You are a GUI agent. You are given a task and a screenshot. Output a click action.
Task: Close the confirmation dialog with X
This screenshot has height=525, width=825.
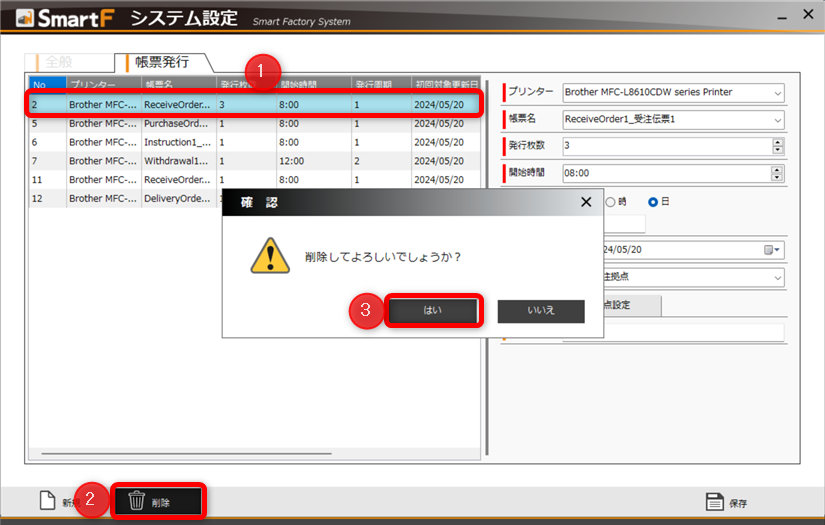pos(586,202)
